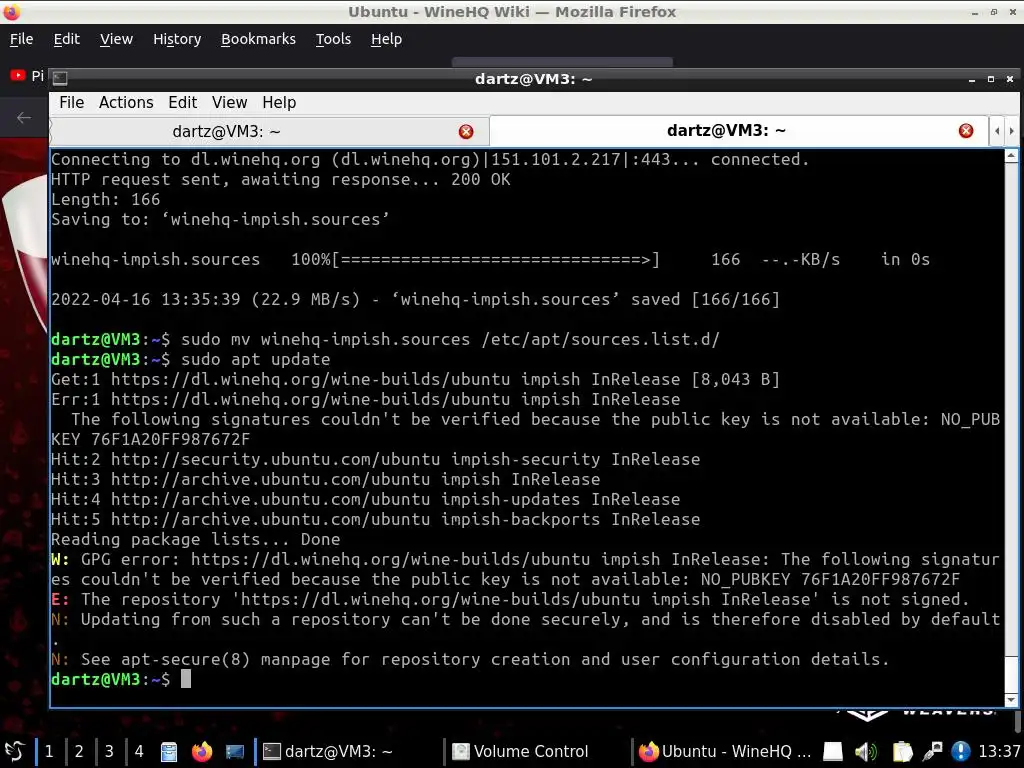Open the speaker volume tray icon
Screen dimensions: 1024x768
pyautogui.click(x=866, y=752)
